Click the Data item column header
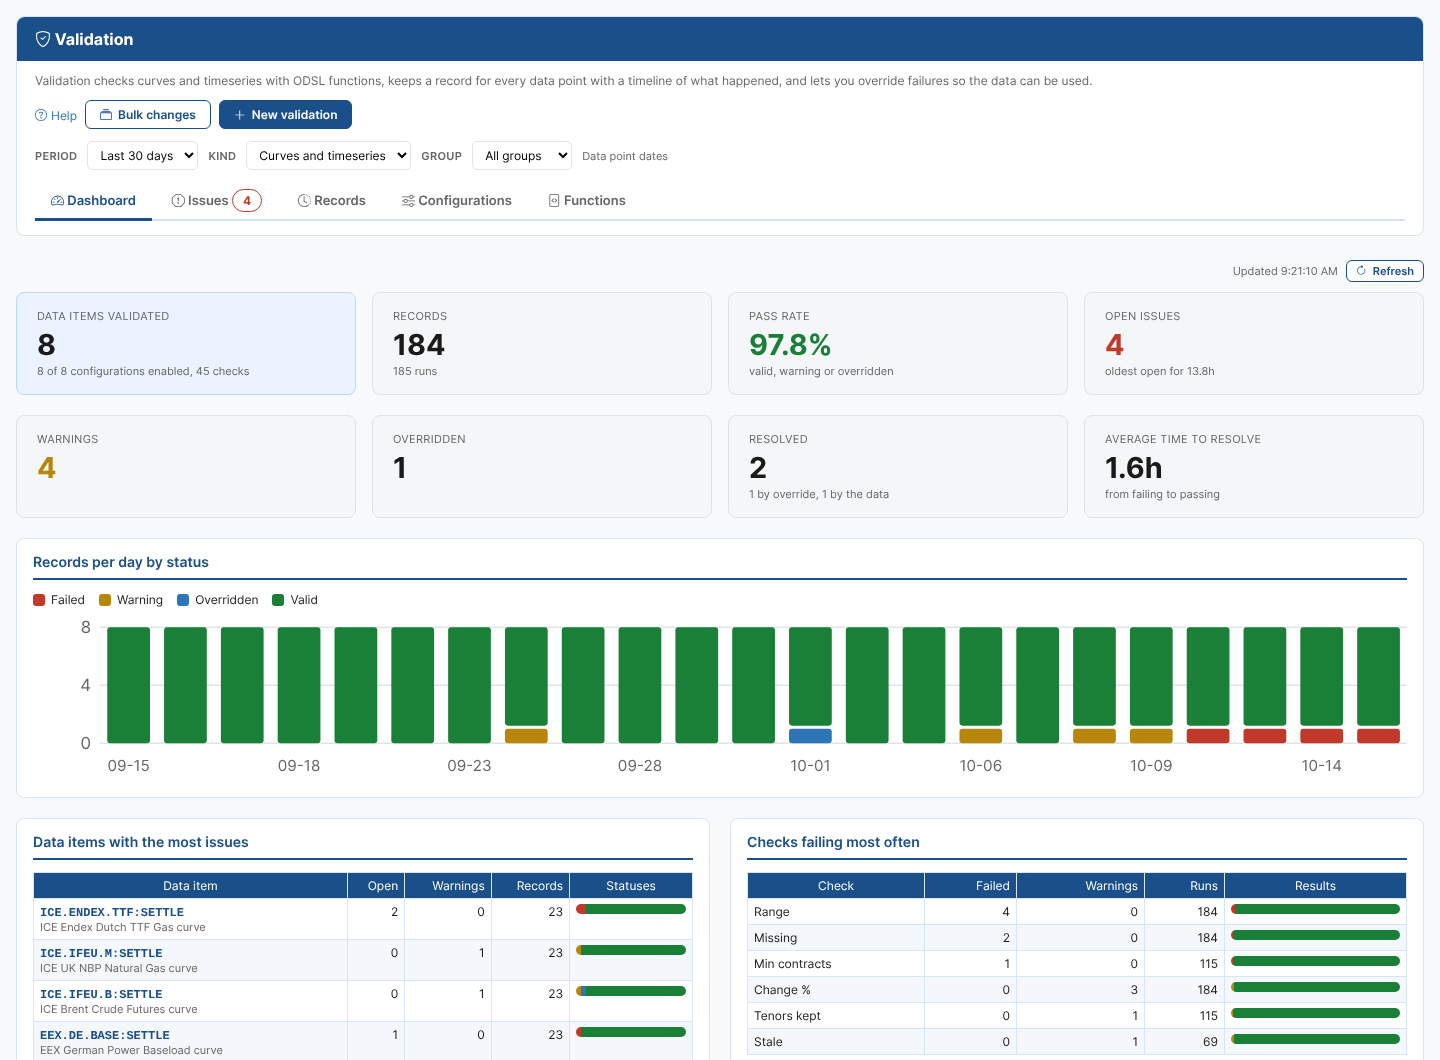 [x=190, y=886]
